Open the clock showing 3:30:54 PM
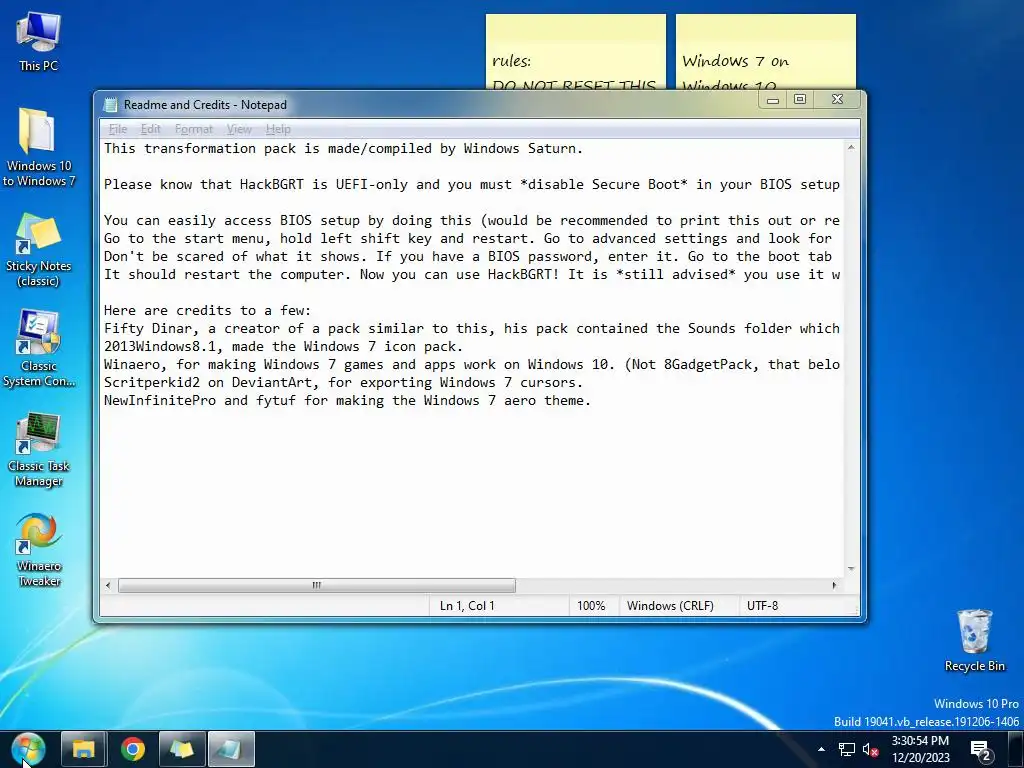The width and height of the screenshot is (1024, 768). click(920, 749)
